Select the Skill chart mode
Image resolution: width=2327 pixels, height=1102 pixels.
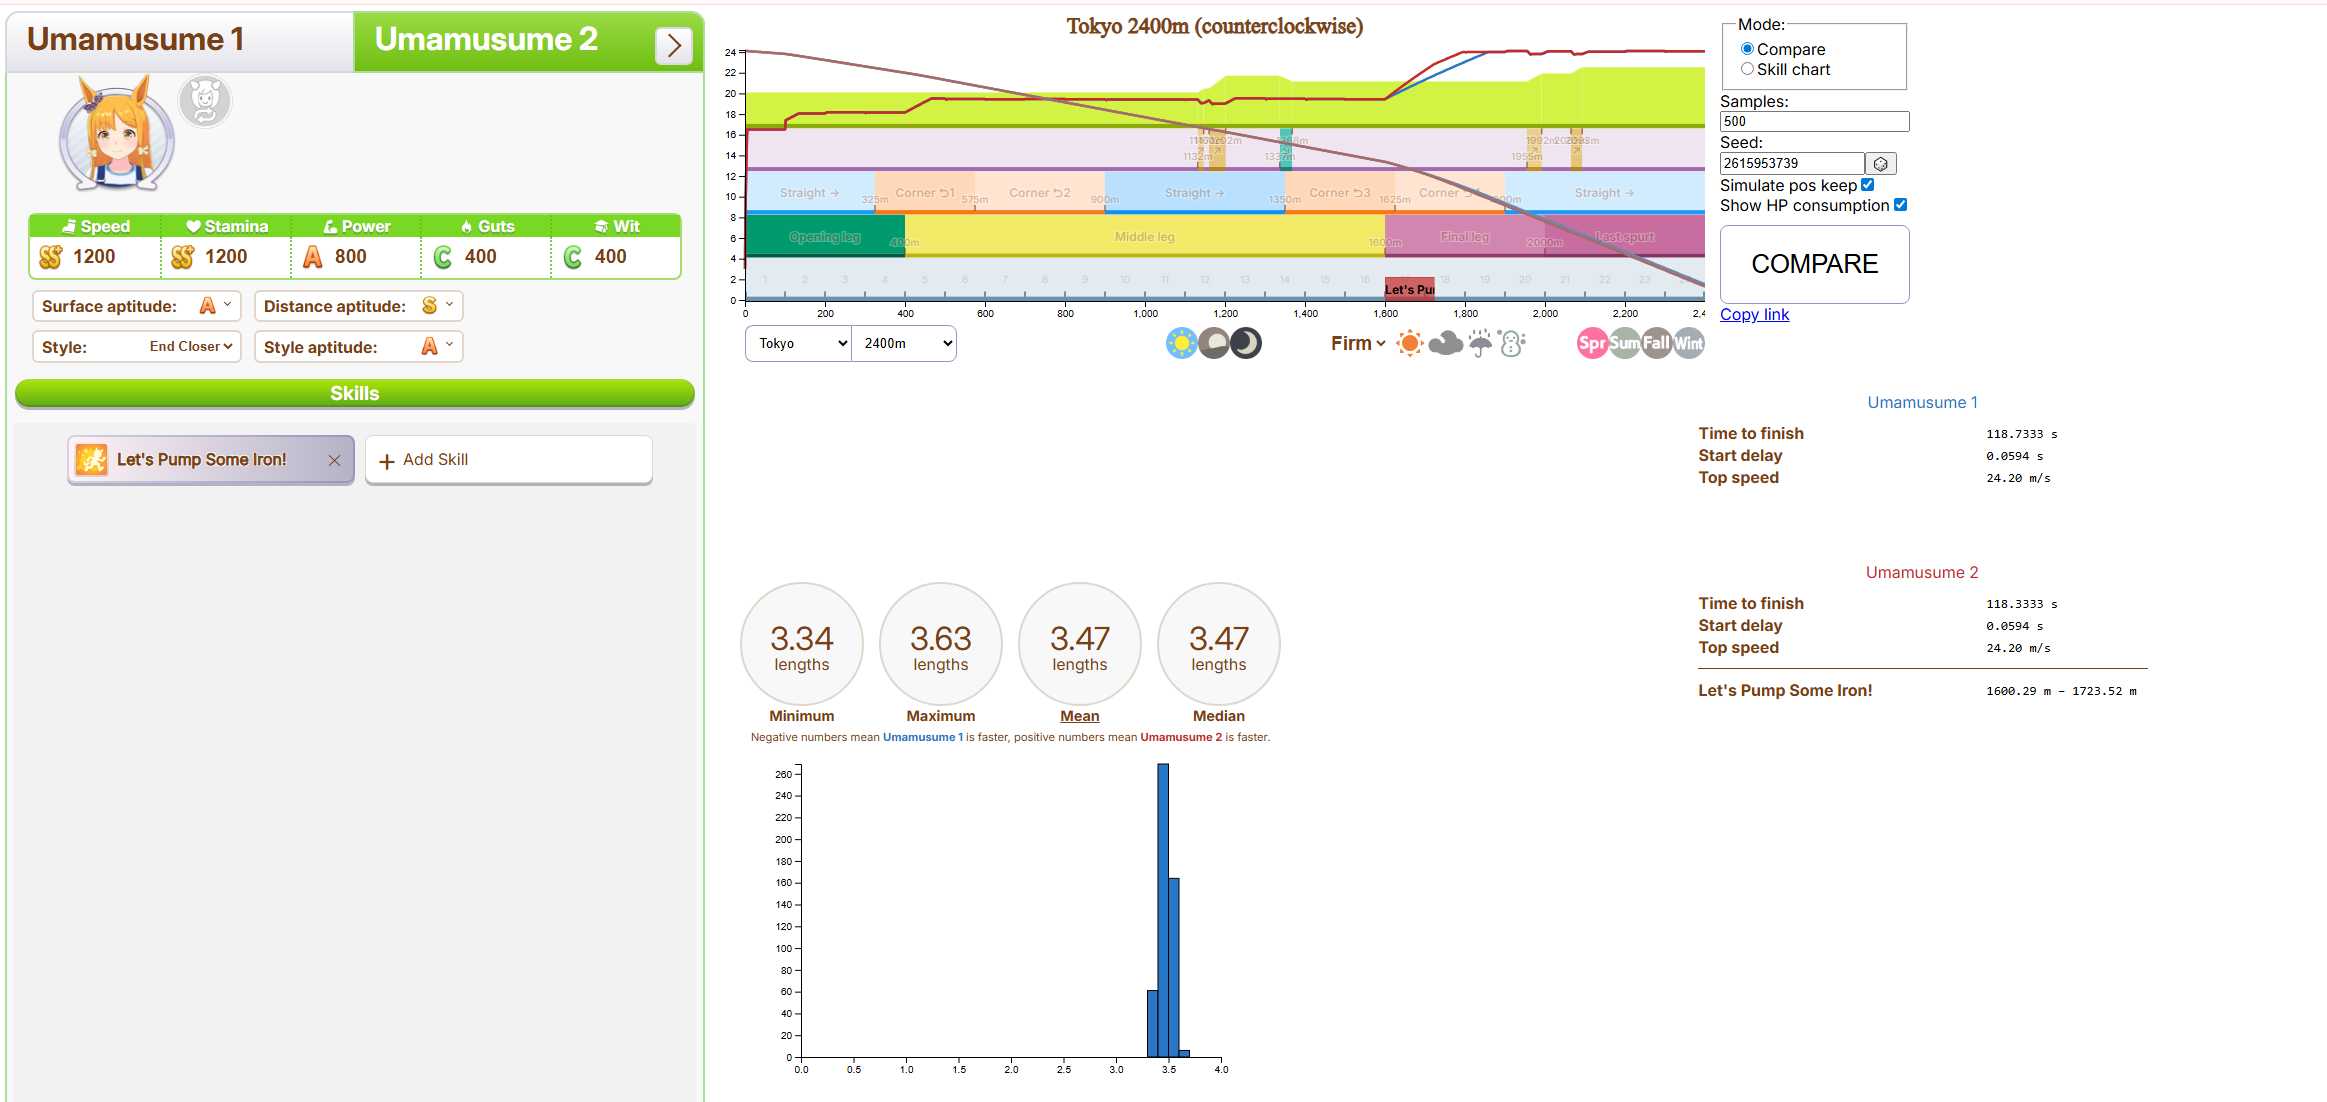[1747, 69]
